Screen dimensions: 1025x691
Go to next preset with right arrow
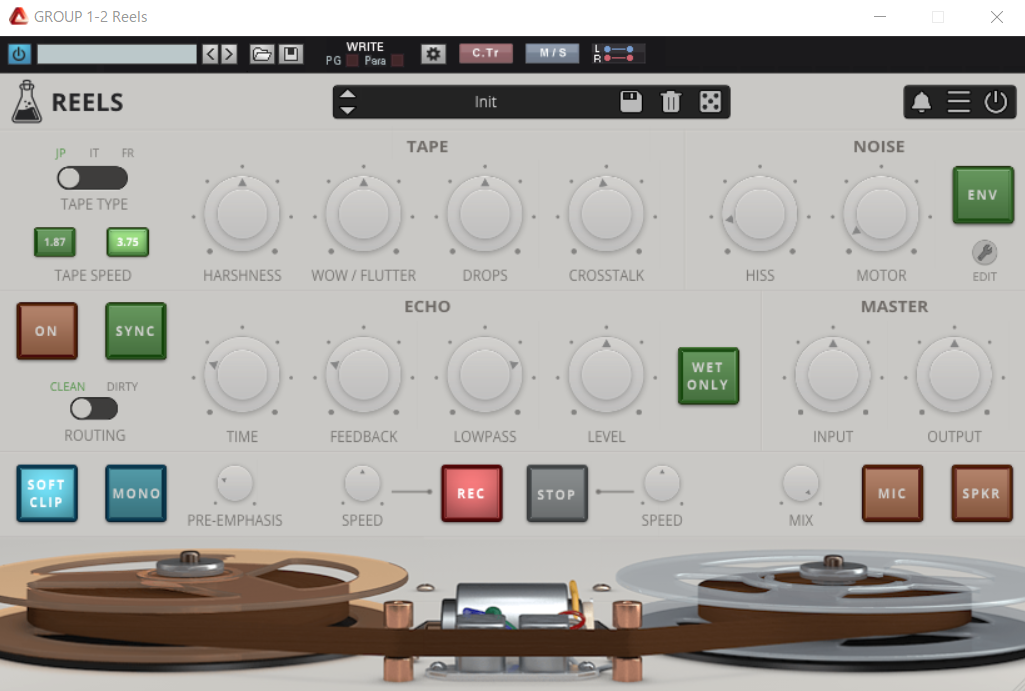coord(229,54)
